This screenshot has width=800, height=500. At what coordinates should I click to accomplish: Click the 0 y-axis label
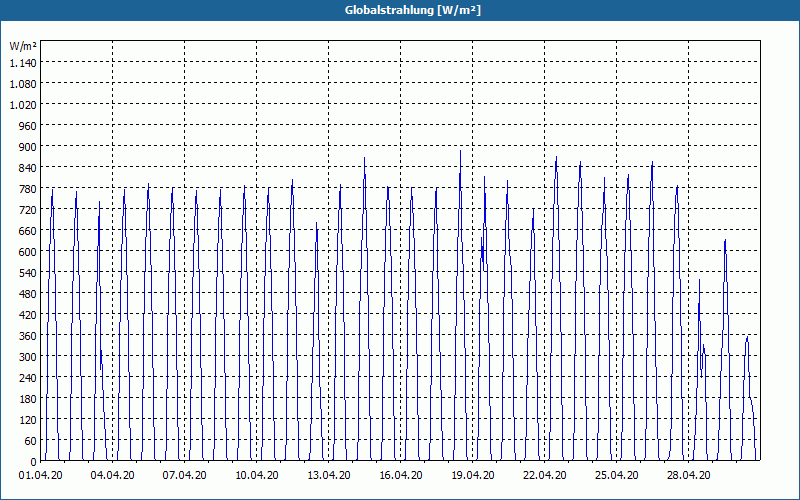(x=34, y=462)
